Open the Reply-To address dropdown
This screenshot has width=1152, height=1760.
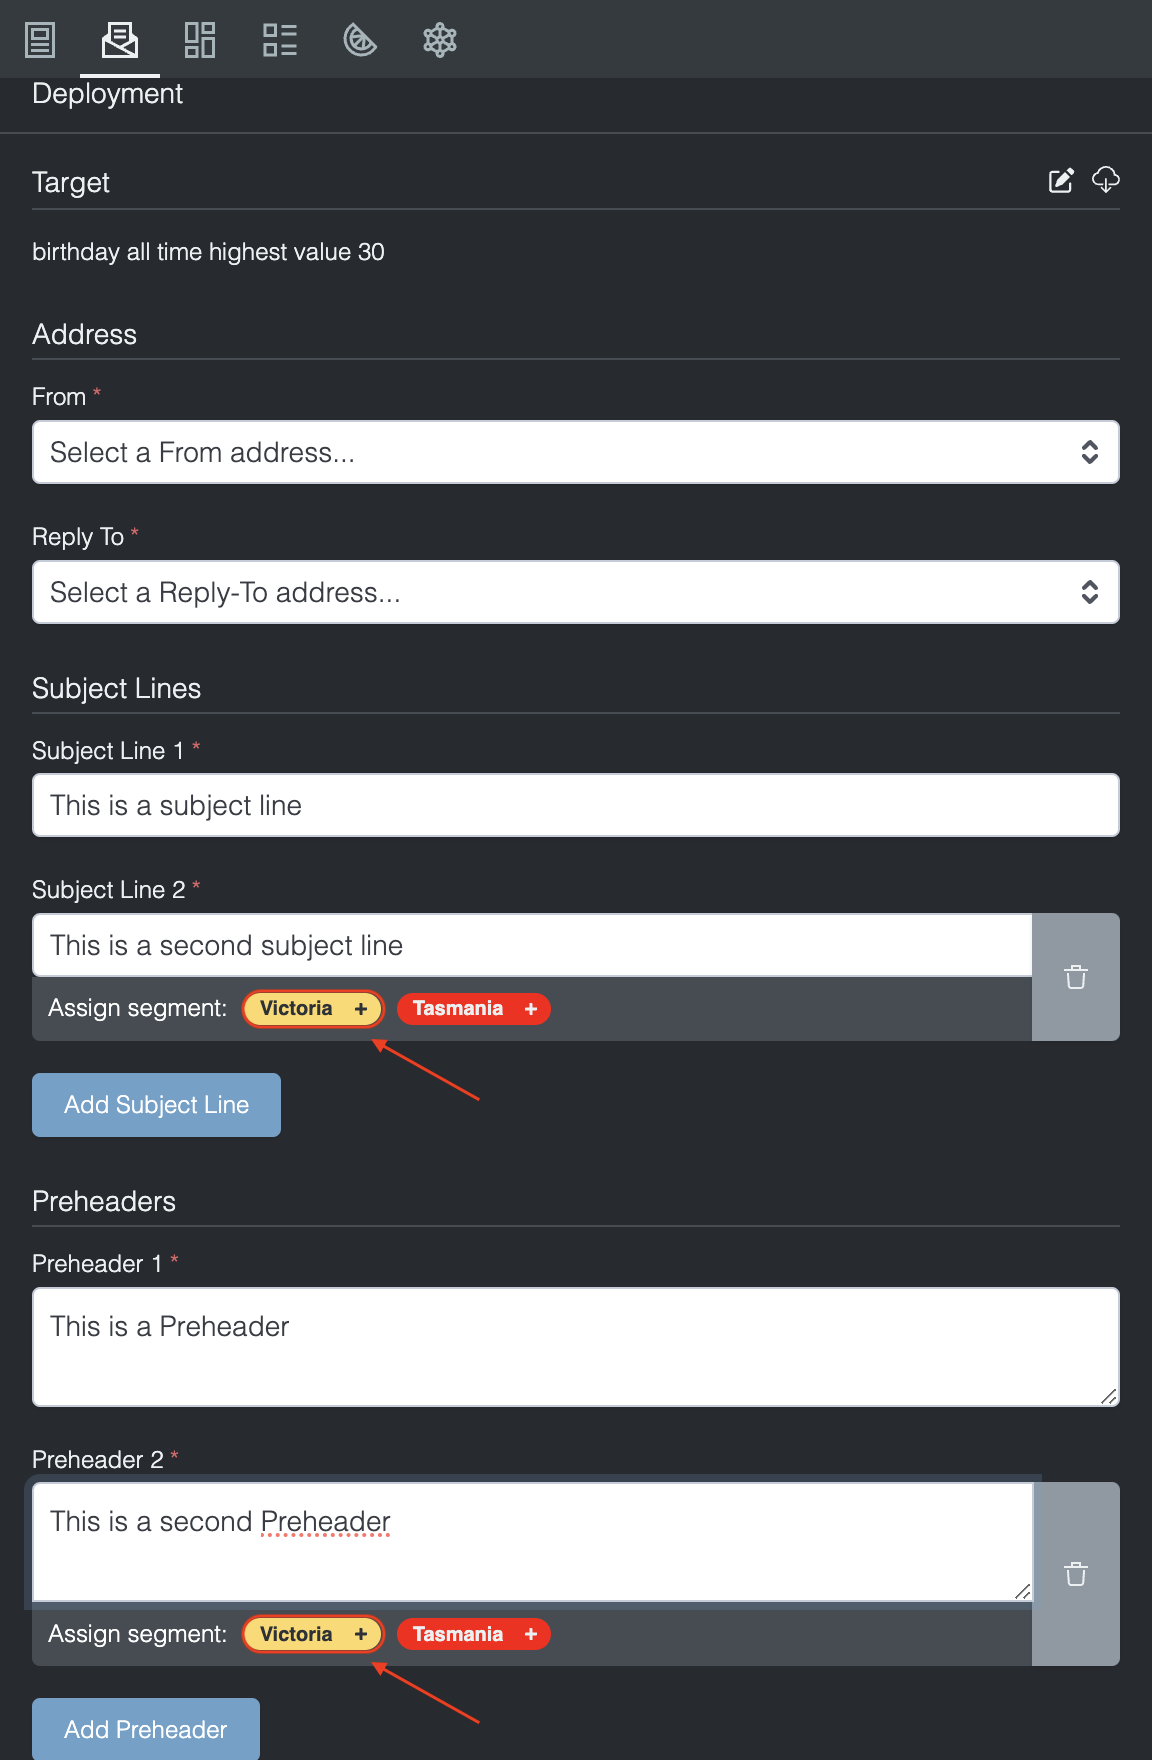point(575,592)
